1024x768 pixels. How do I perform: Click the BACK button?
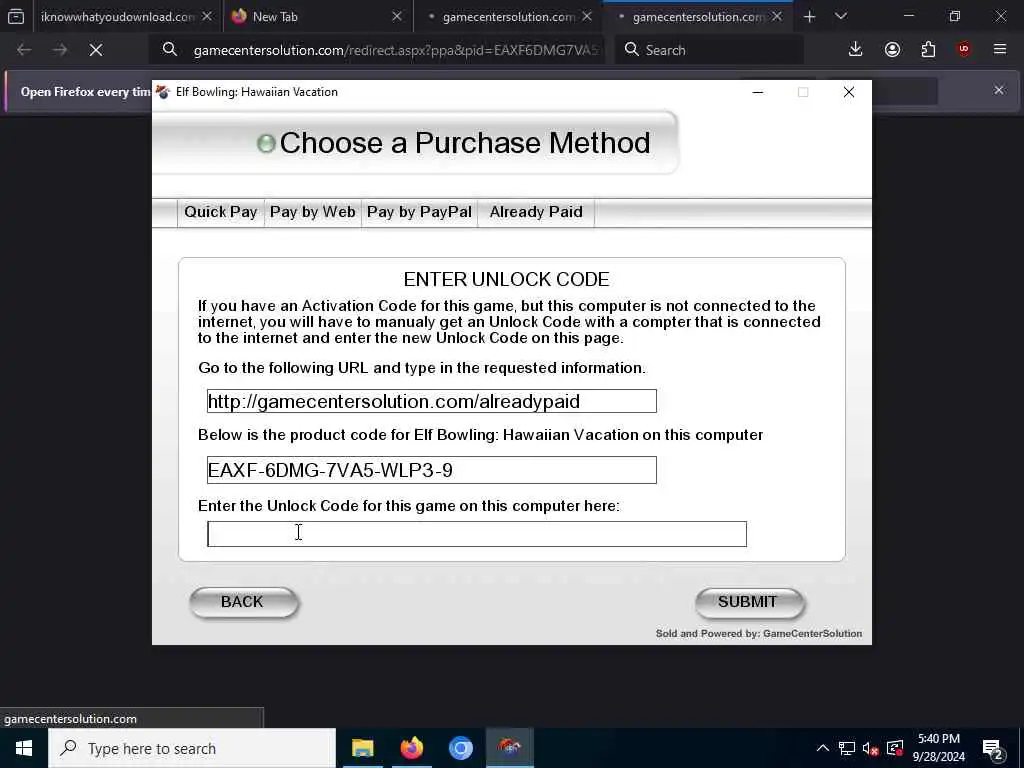click(243, 602)
